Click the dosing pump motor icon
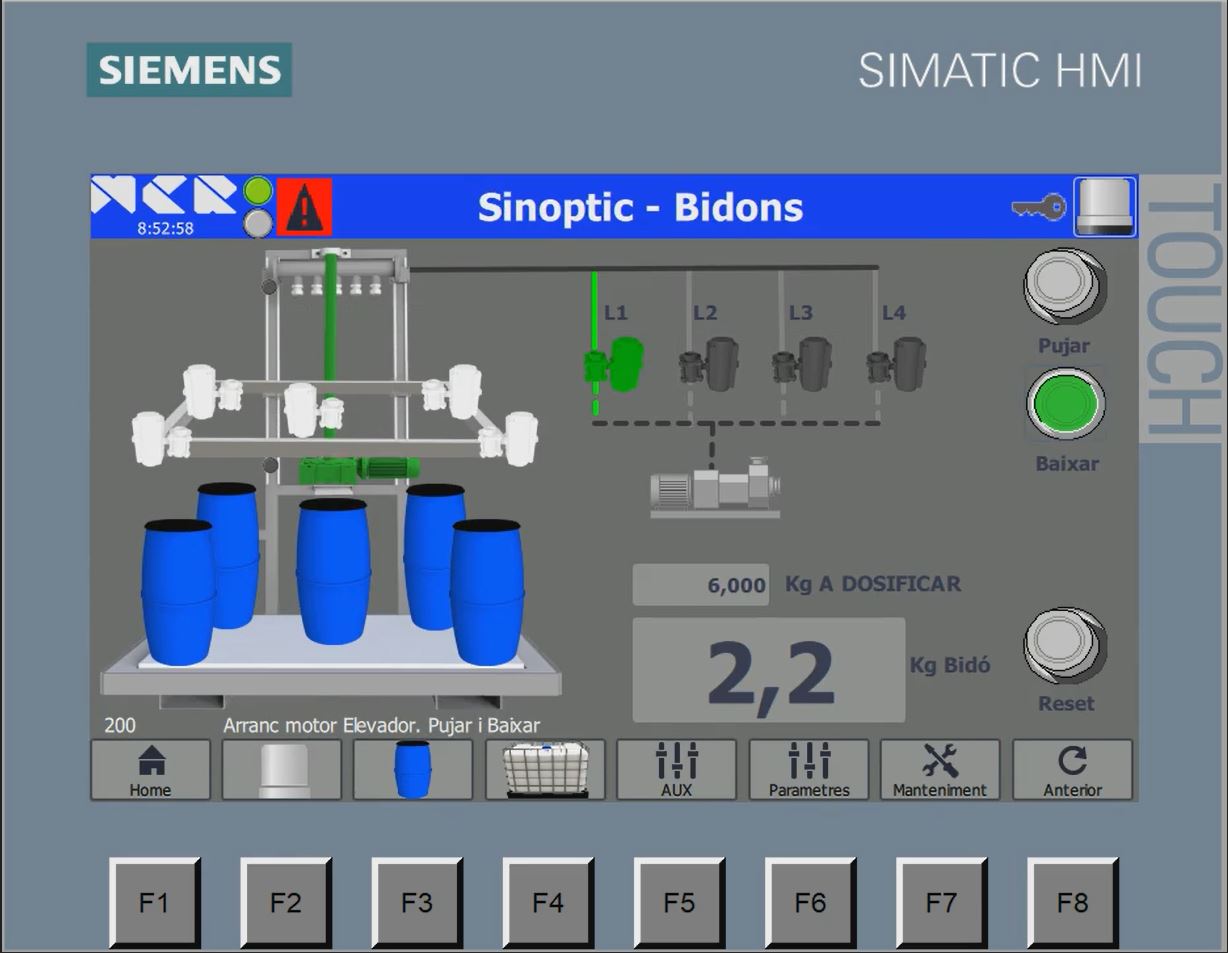The image size is (1228, 953). pos(715,487)
